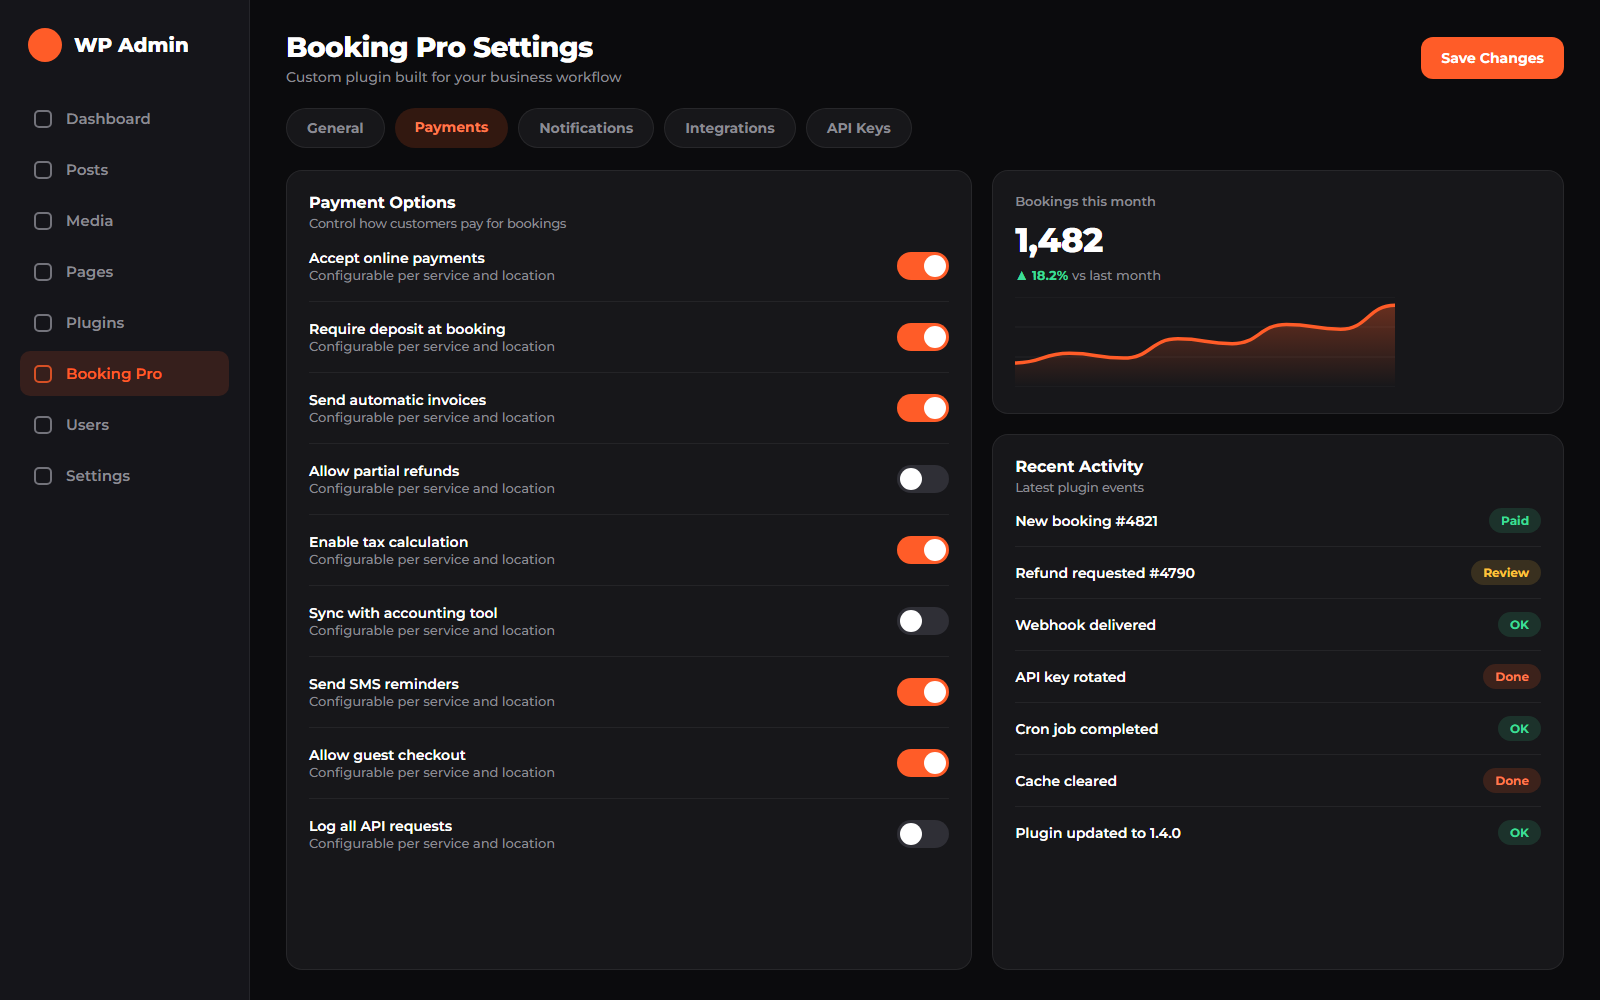Select the 'New booking #4821' activity entry

click(1278, 521)
